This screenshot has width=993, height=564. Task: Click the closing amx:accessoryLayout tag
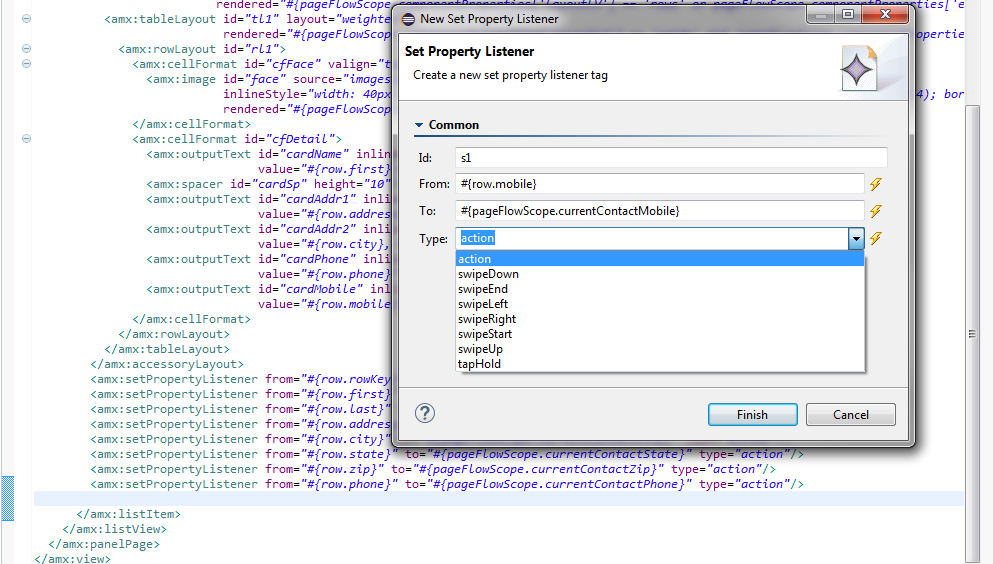(167, 364)
